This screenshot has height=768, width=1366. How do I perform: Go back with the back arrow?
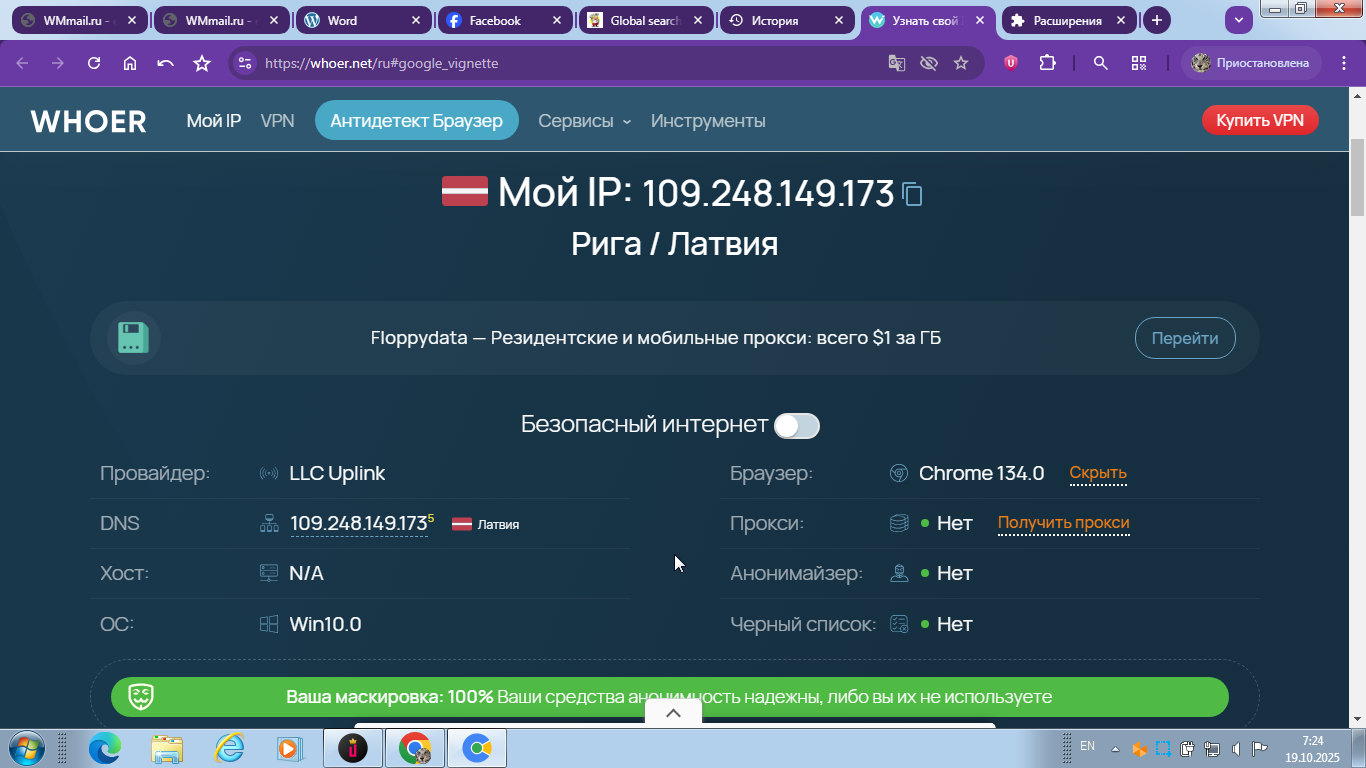click(22, 63)
